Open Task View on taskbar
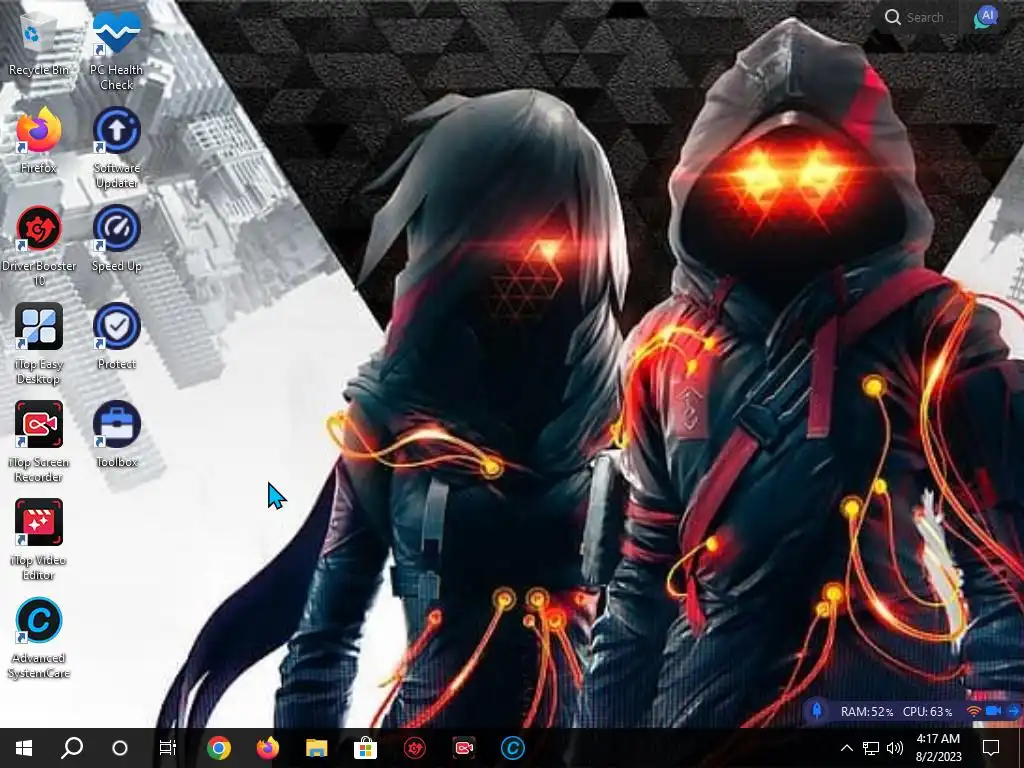Image resolution: width=1024 pixels, height=768 pixels. (168, 748)
